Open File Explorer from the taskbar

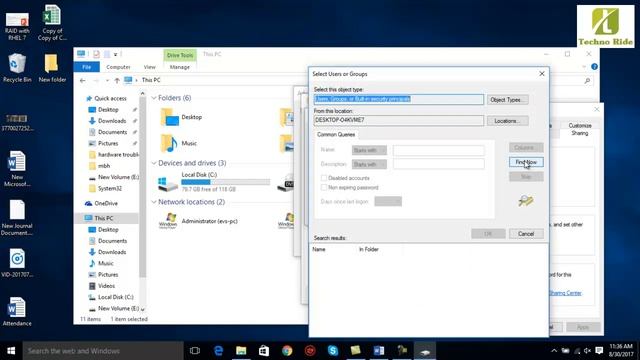241,351
